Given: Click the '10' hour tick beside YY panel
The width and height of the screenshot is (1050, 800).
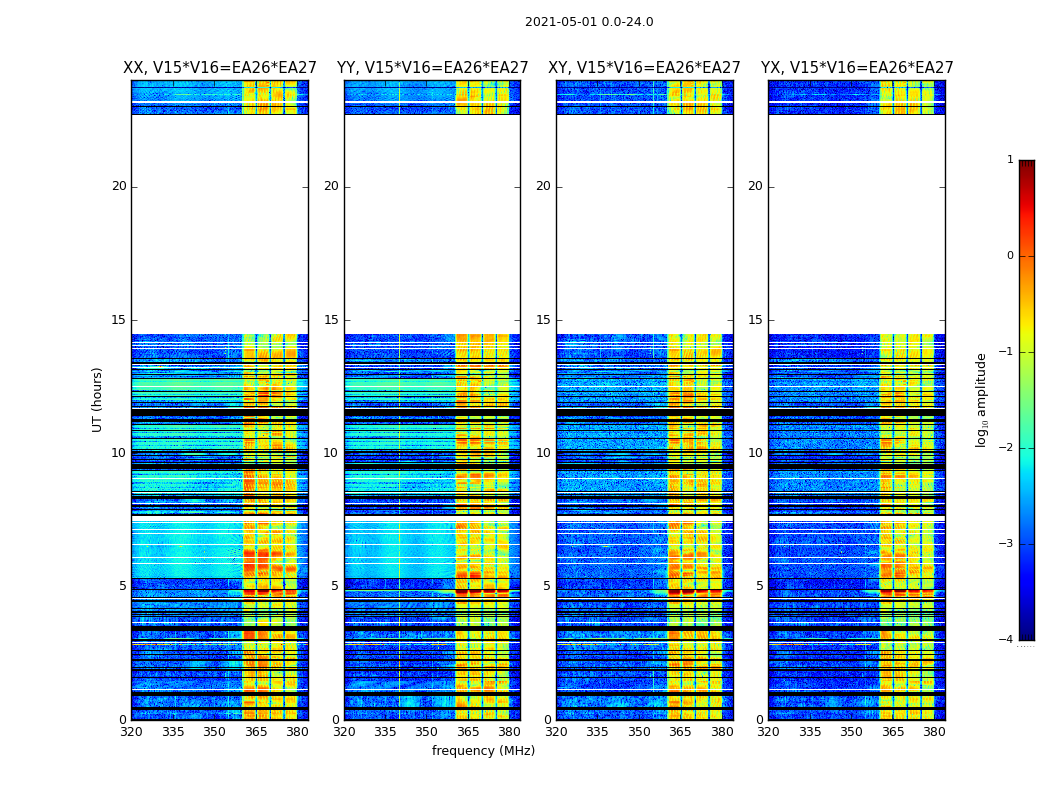Looking at the screenshot, I should tap(331, 453).
